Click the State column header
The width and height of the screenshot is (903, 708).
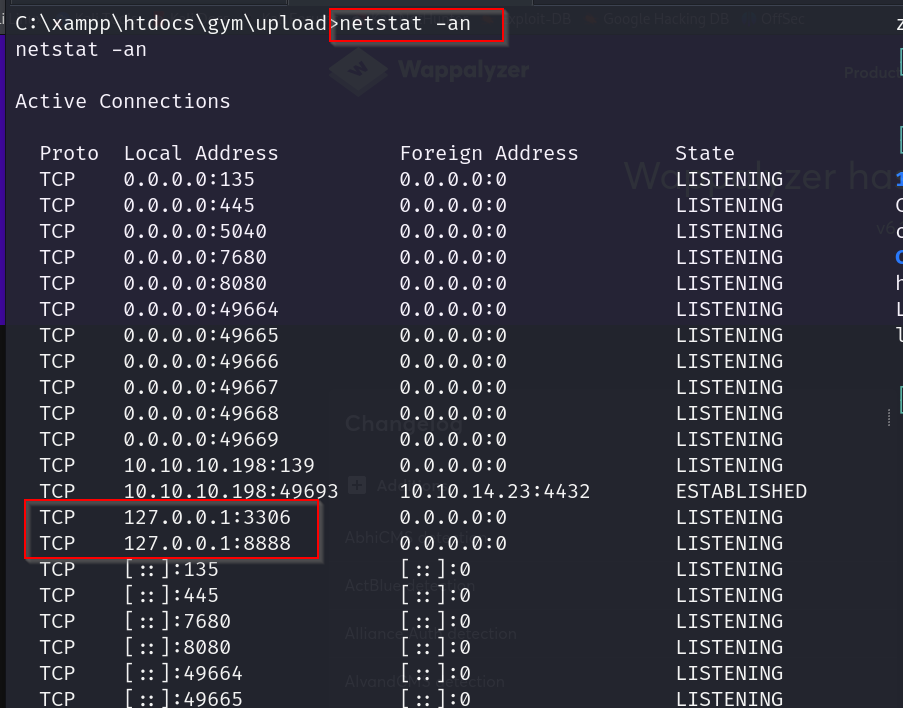[705, 153]
